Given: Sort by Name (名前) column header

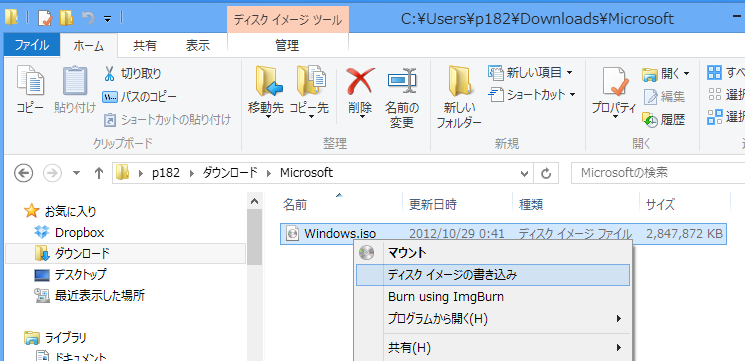Looking at the screenshot, I should [x=341, y=205].
